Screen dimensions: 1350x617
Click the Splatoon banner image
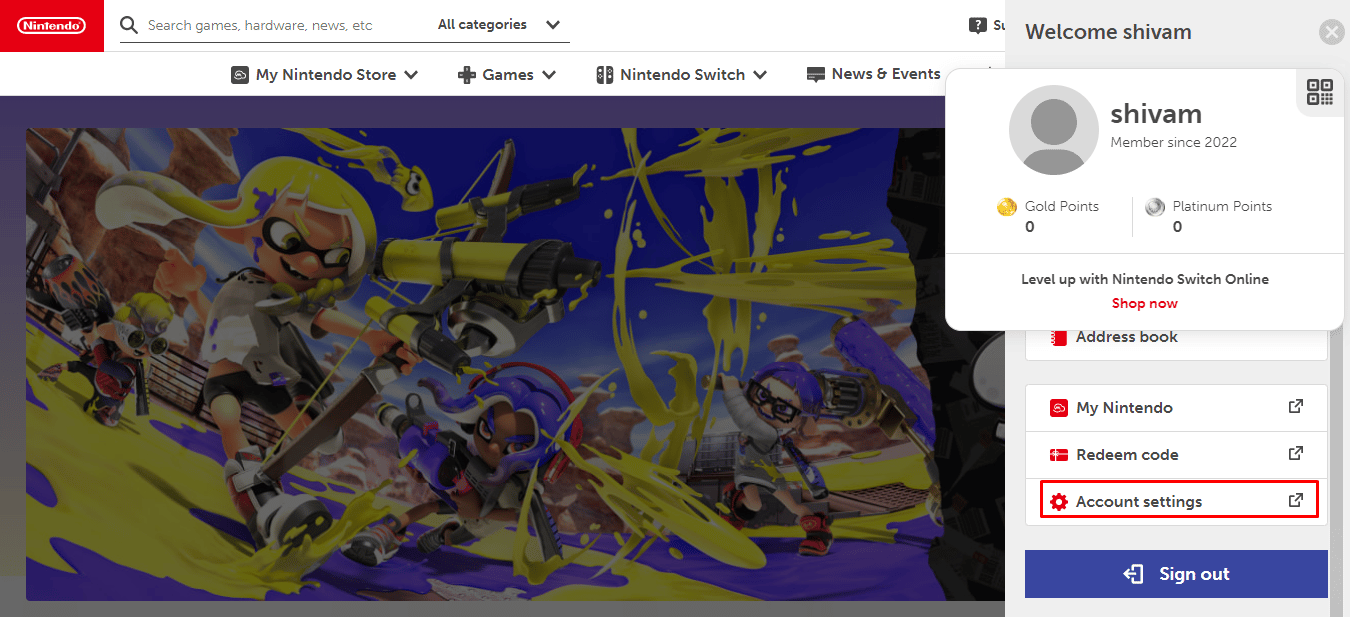(515, 364)
